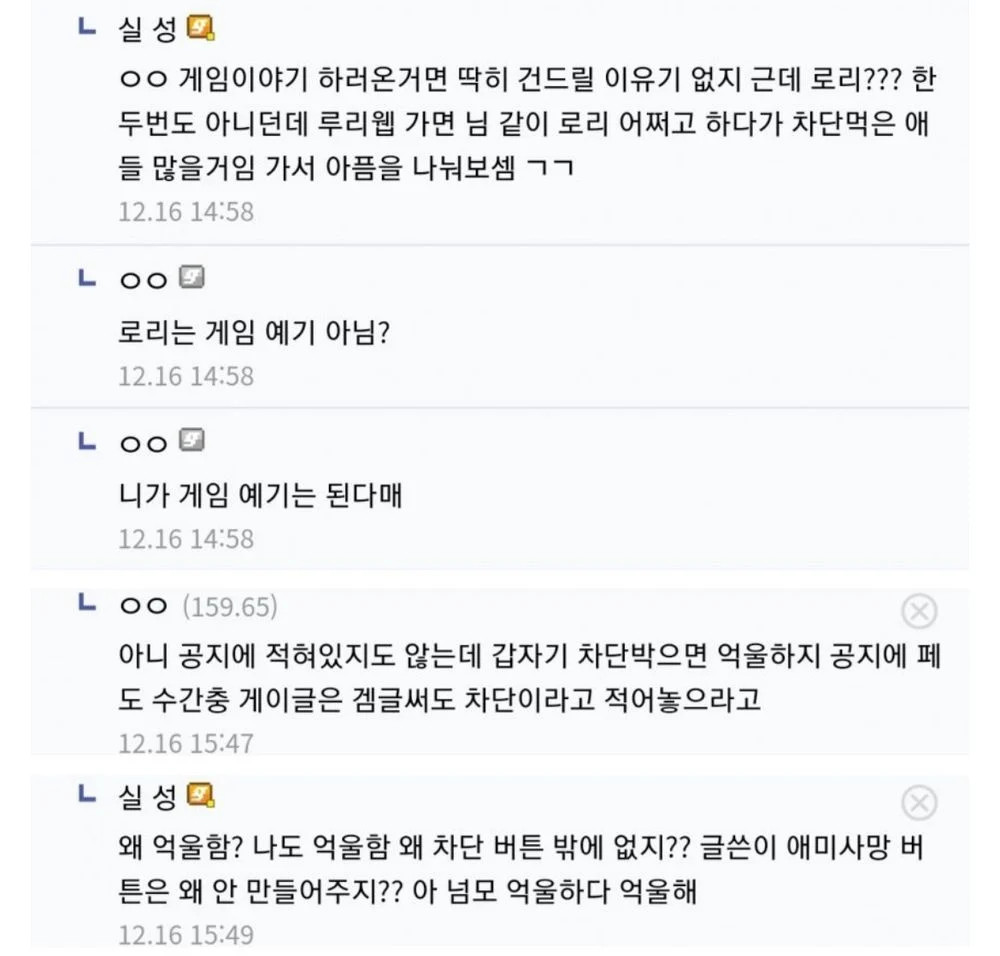Click reply arrow beside '니가 게임 예기는 된다매' comment

[x=86, y=441]
